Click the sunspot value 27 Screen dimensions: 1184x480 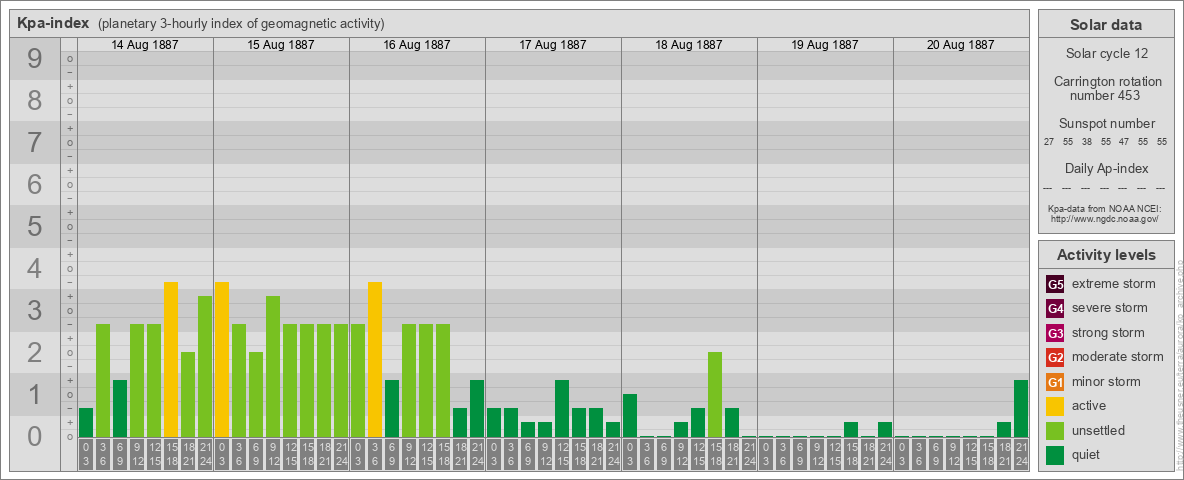click(1049, 142)
